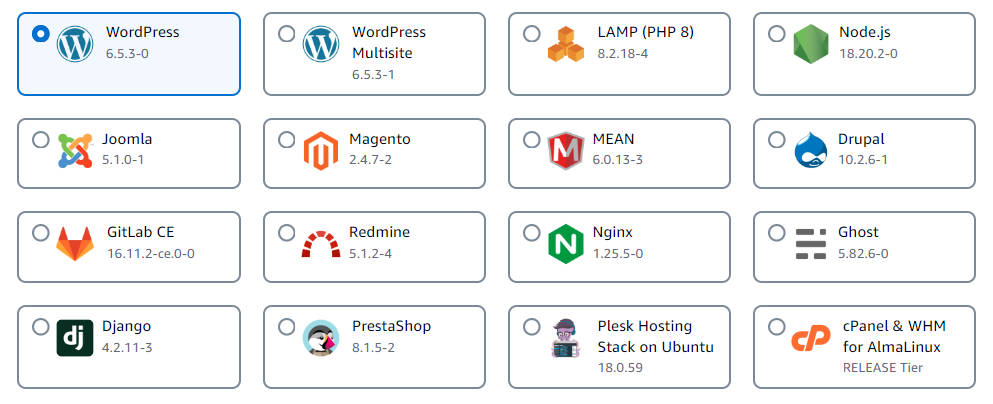Select the PrestaShop radio button
Image resolution: width=993 pixels, height=404 pixels.
click(x=286, y=327)
